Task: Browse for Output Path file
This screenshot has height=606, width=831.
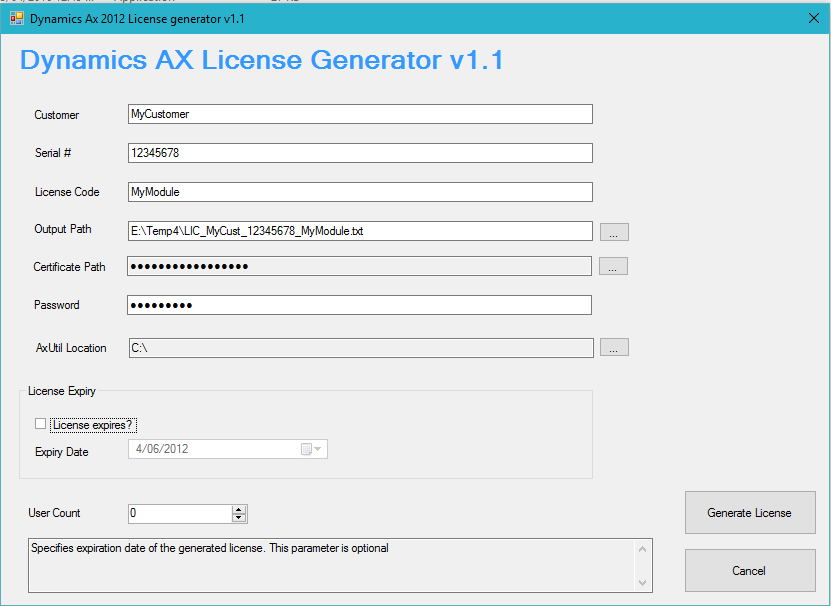Action: (x=614, y=232)
